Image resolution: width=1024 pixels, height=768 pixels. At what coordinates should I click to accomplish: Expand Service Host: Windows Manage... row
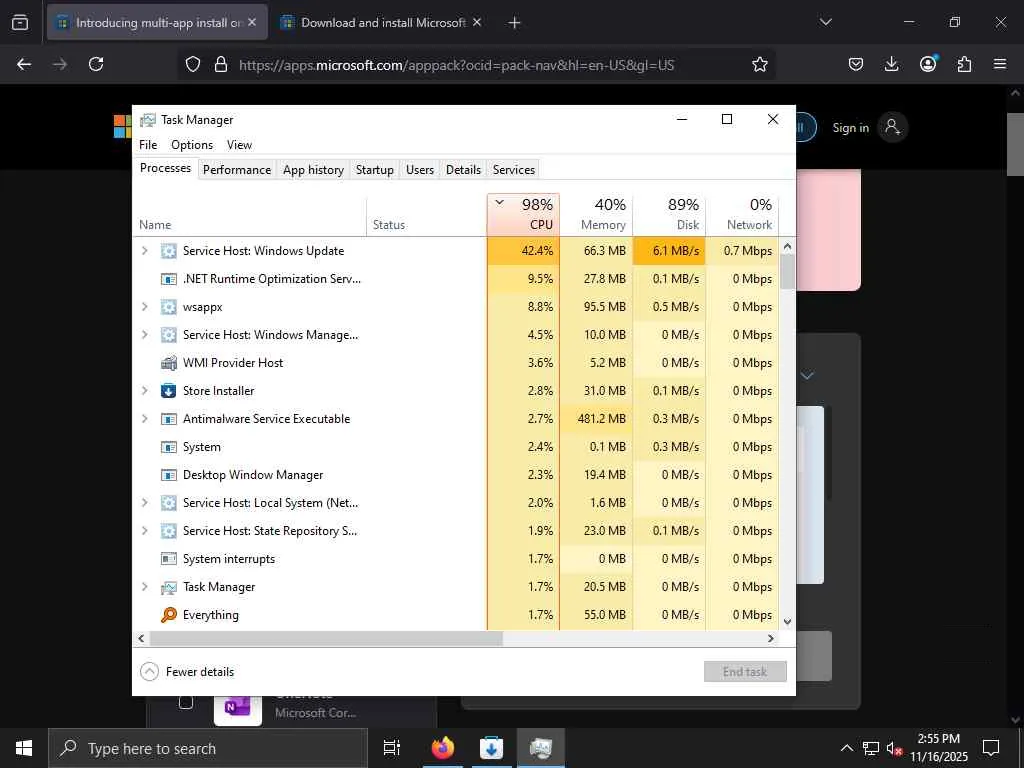145,335
